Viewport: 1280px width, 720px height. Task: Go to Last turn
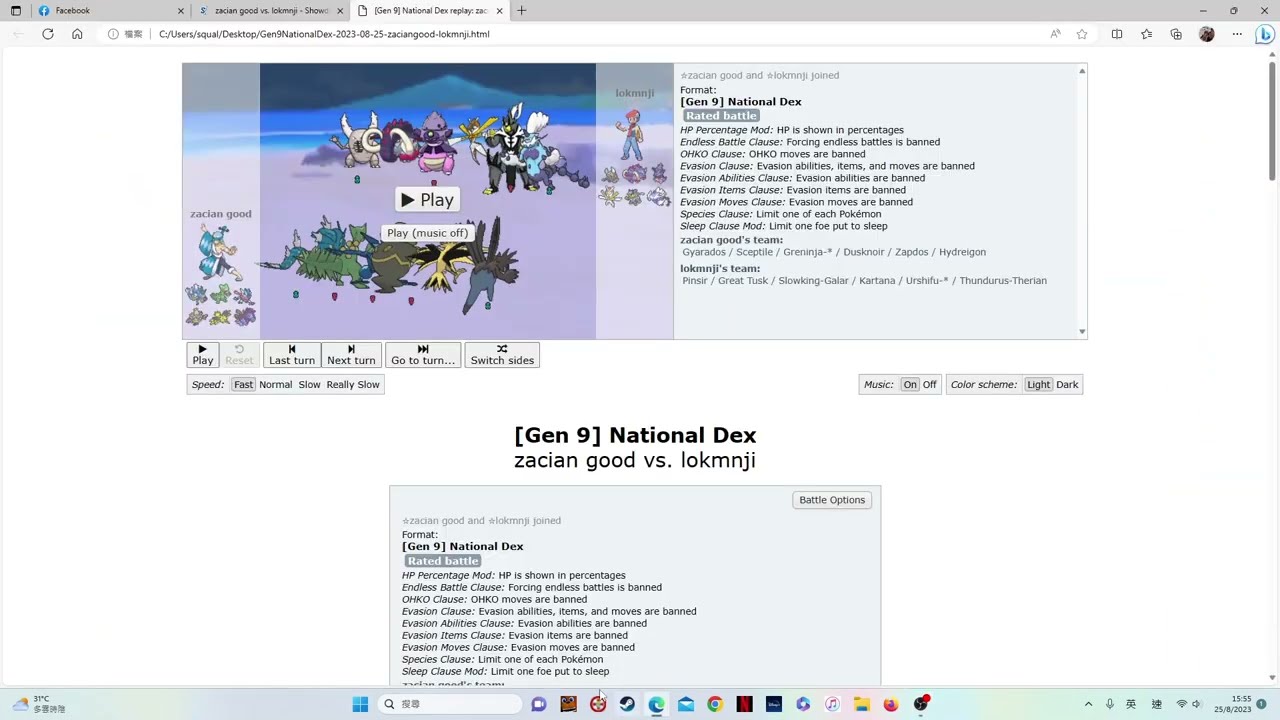(292, 355)
